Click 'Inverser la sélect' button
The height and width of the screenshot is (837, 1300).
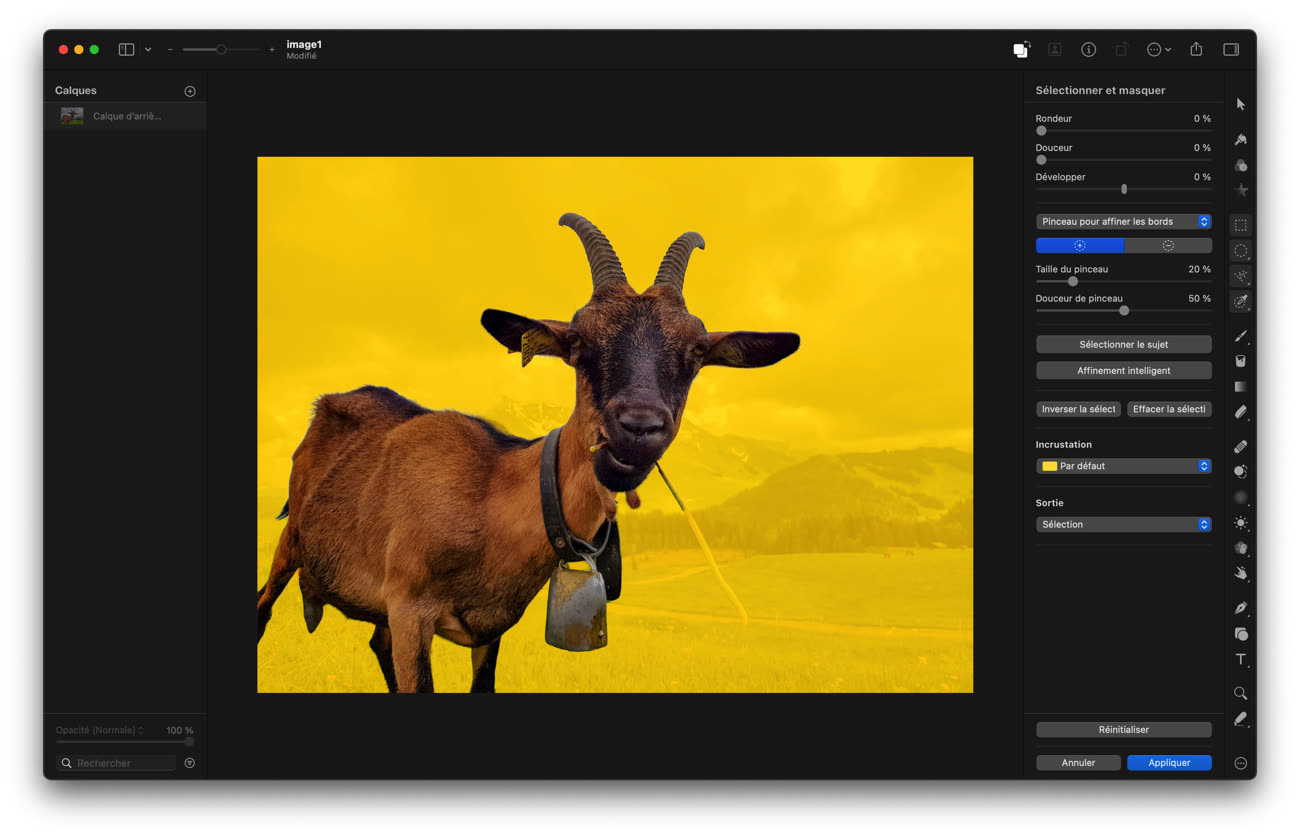pyautogui.click(x=1078, y=409)
